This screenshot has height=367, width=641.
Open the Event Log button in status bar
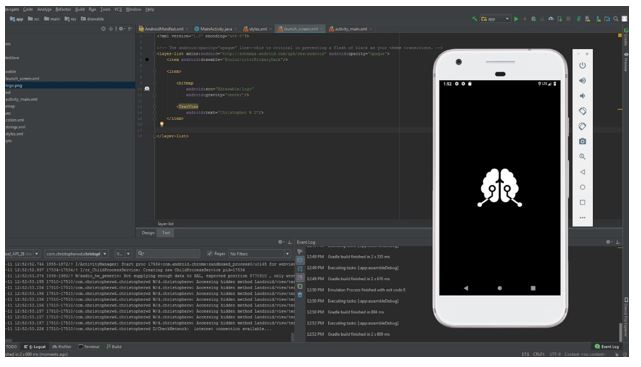pyautogui.click(x=607, y=347)
